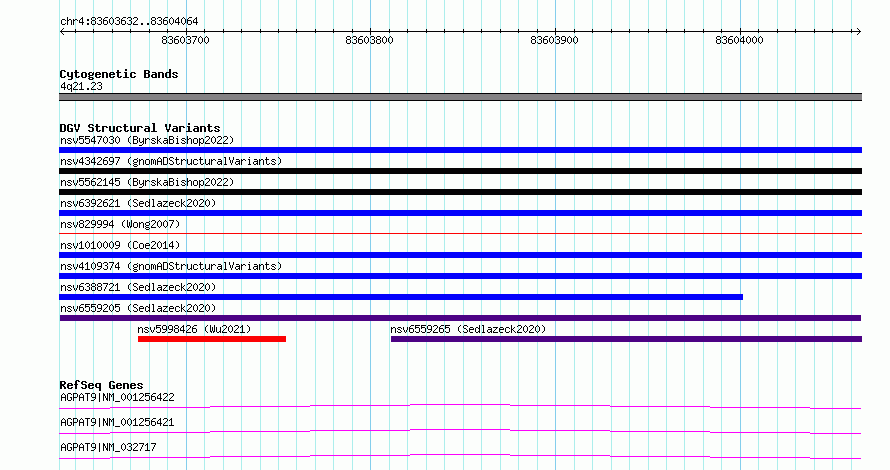This screenshot has height=470, width=890.
Task: Select the black bar for nsv4342697
Action: [460, 171]
